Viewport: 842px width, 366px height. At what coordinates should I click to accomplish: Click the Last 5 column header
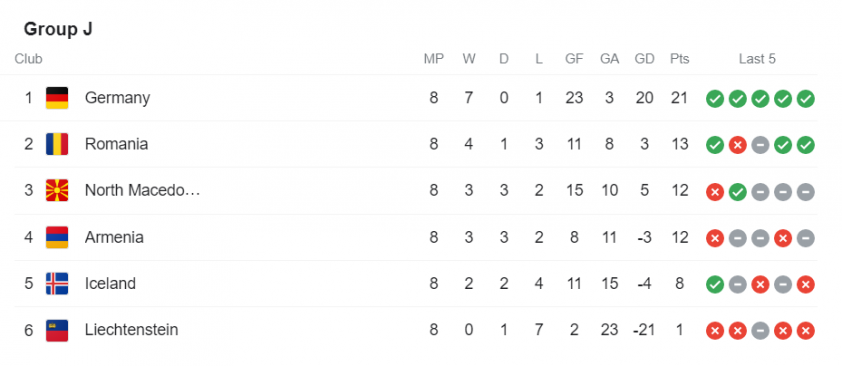757,59
